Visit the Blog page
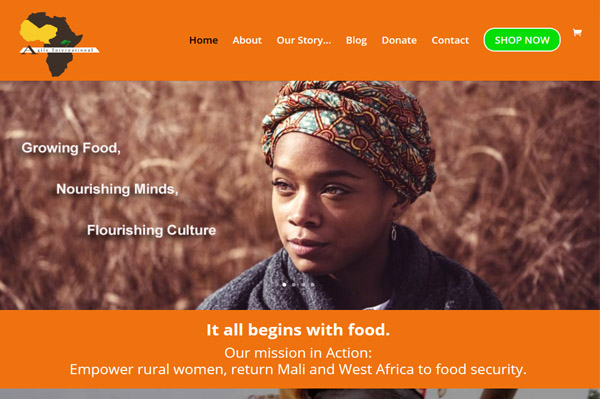Screen dimensions: 600x399 tap(356, 40)
